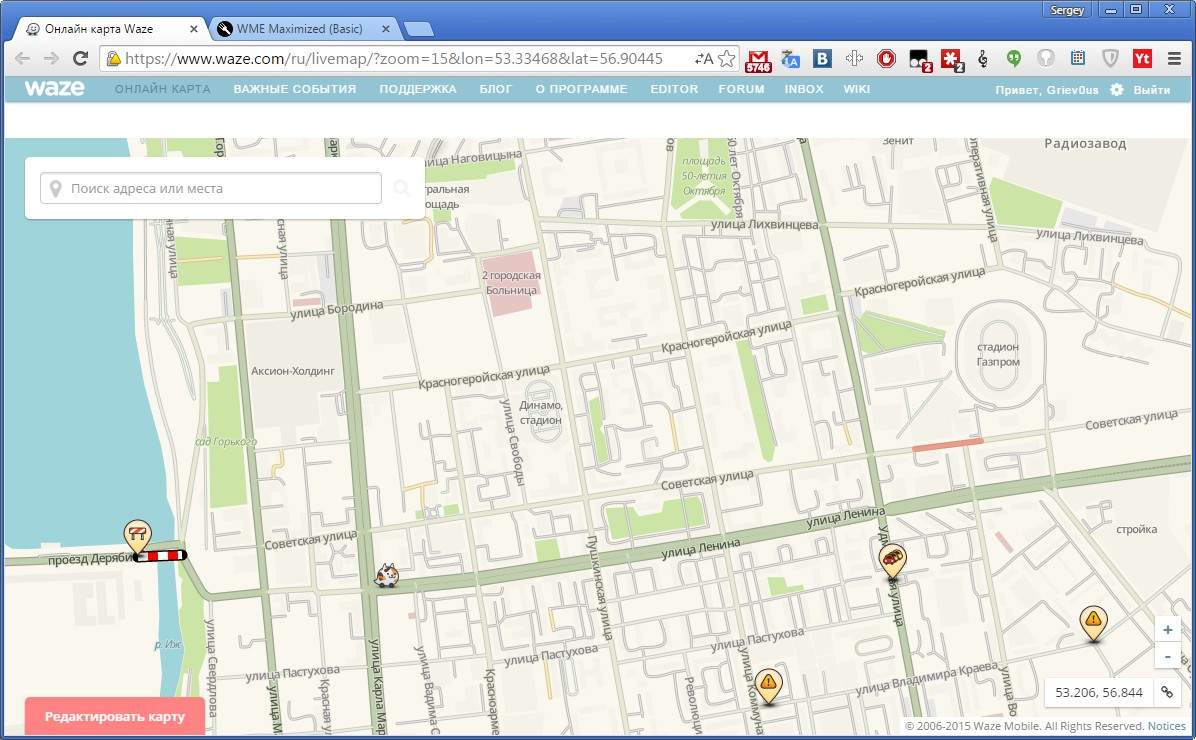
Task: Click the translate page icon in address bar
Action: [703, 59]
